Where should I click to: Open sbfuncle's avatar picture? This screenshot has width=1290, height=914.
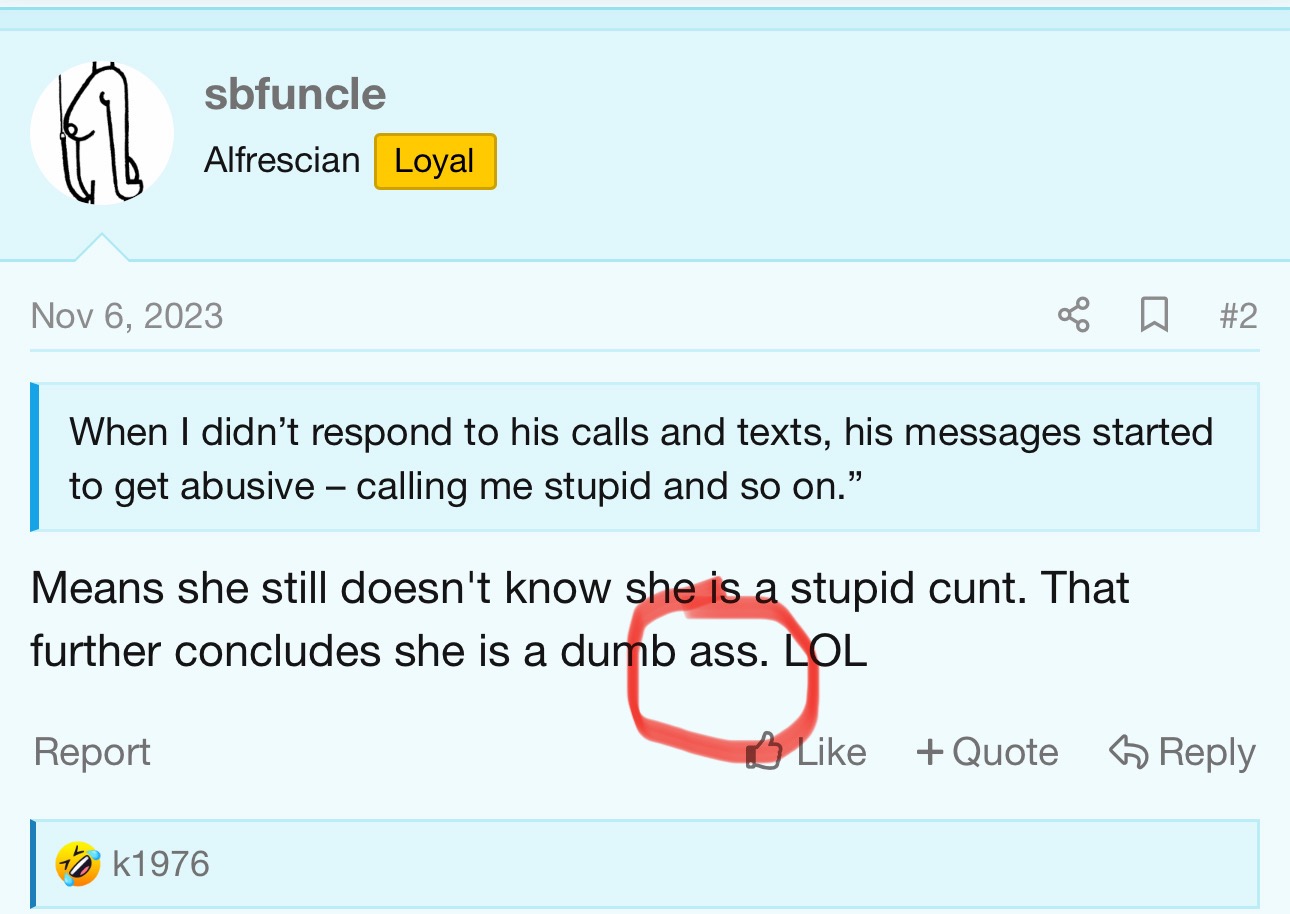pyautogui.click(x=102, y=133)
